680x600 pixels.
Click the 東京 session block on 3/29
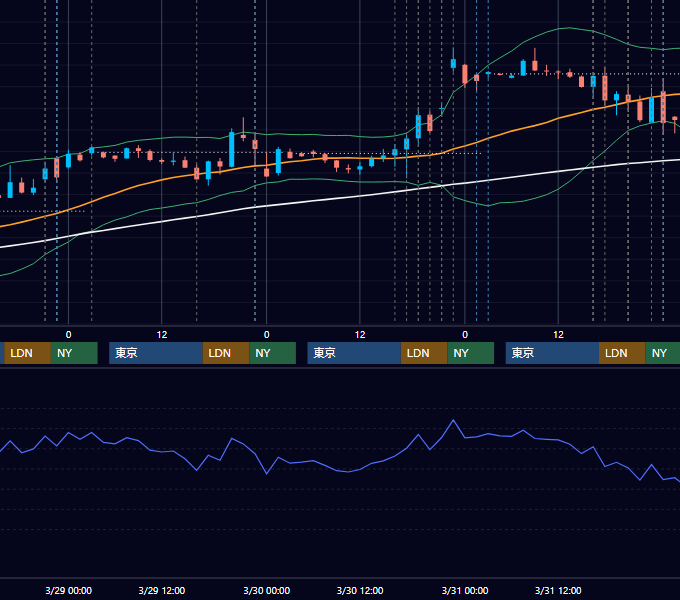(156, 353)
